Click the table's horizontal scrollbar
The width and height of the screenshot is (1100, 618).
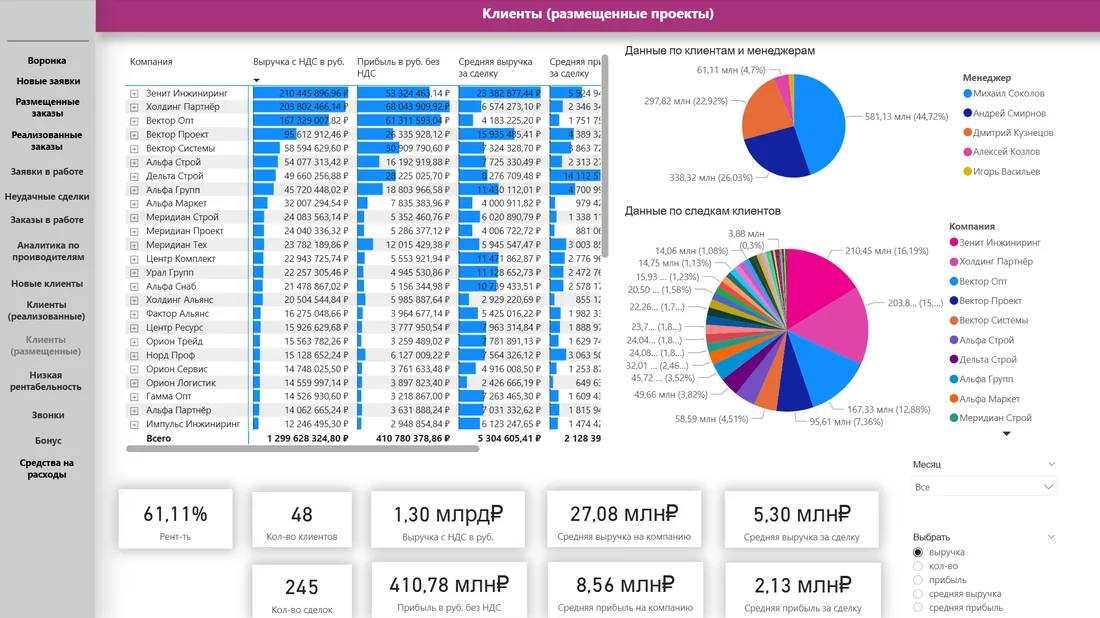pyautogui.click(x=302, y=449)
